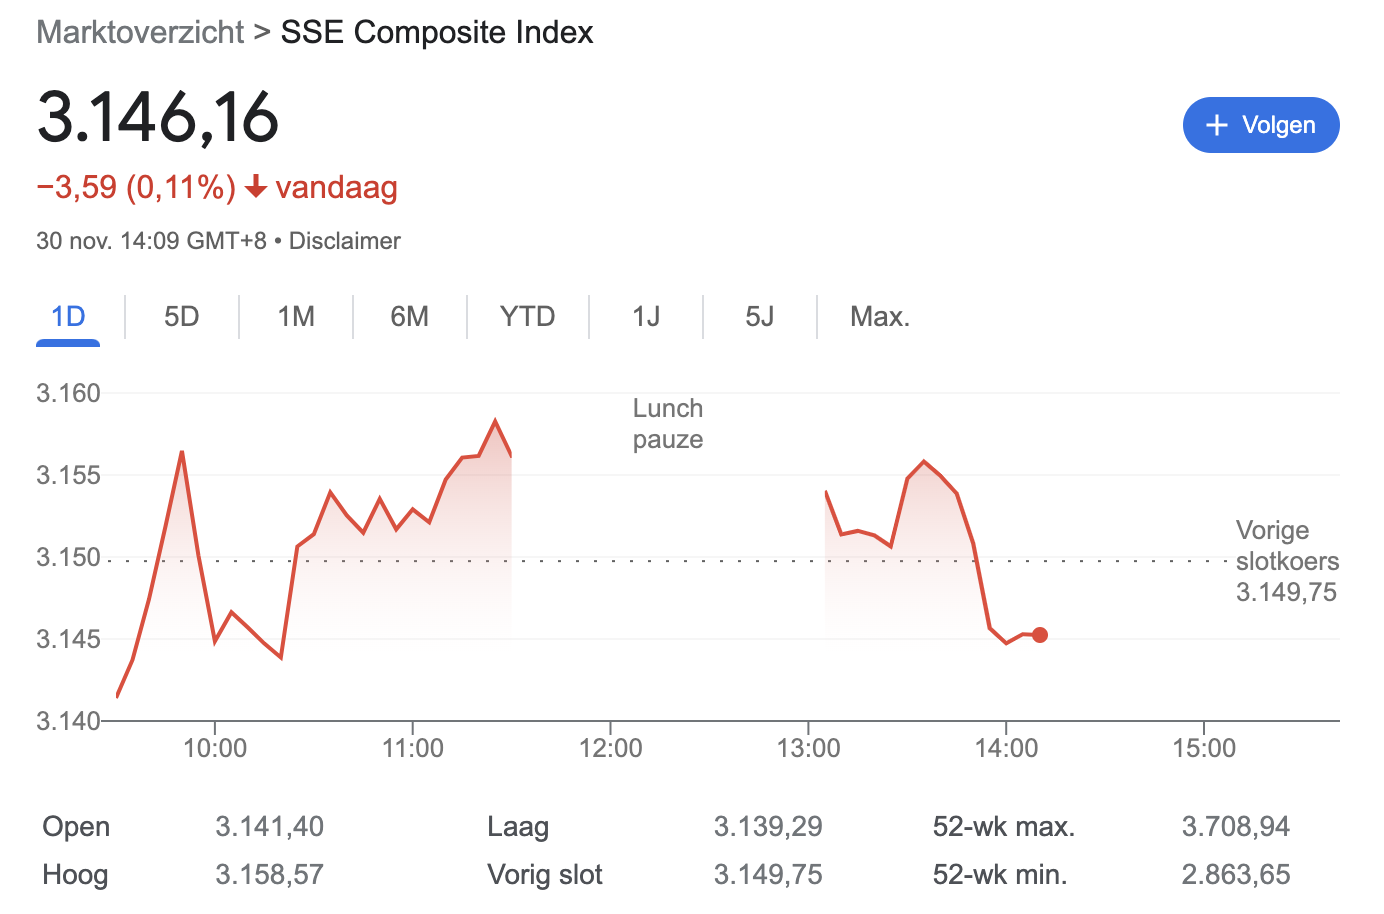Switch chart to Max. range
Image resolution: width=1384 pixels, height=914 pixels.
[879, 317]
